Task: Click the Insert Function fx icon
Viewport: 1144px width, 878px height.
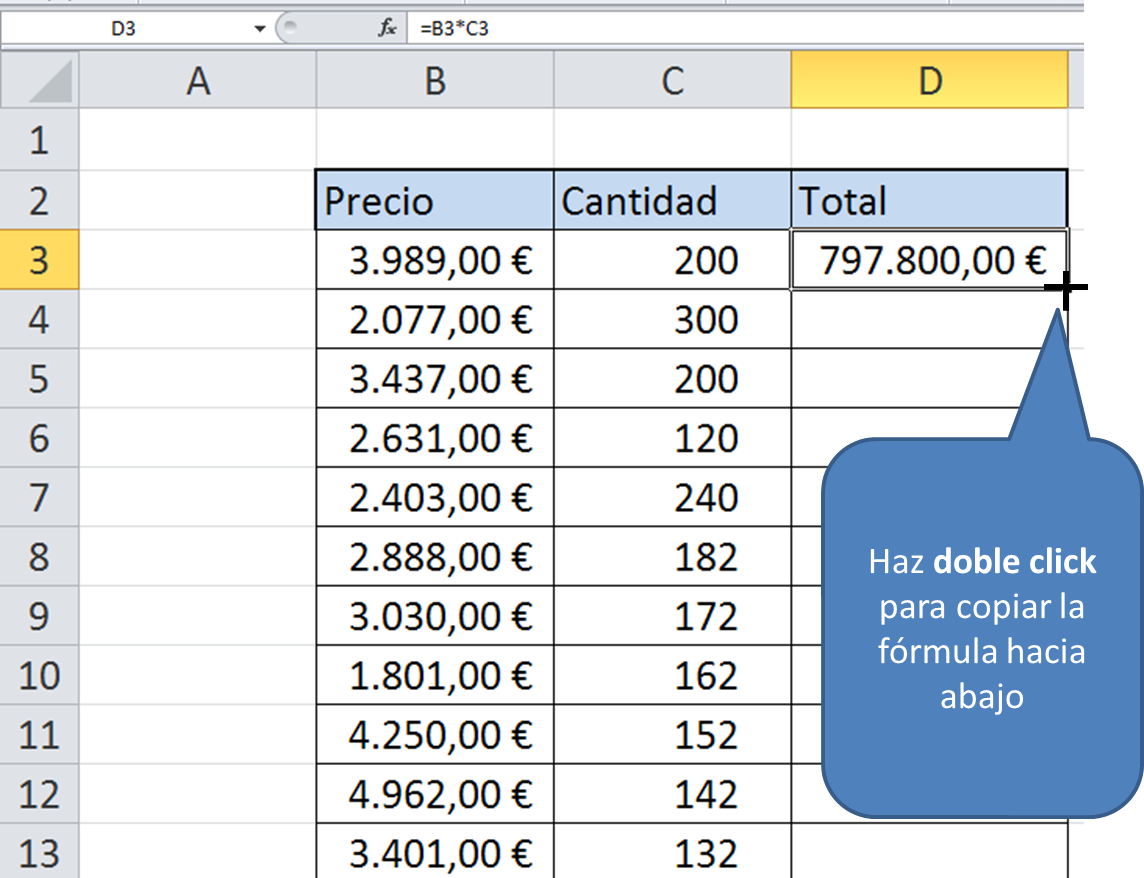Action: 387,29
